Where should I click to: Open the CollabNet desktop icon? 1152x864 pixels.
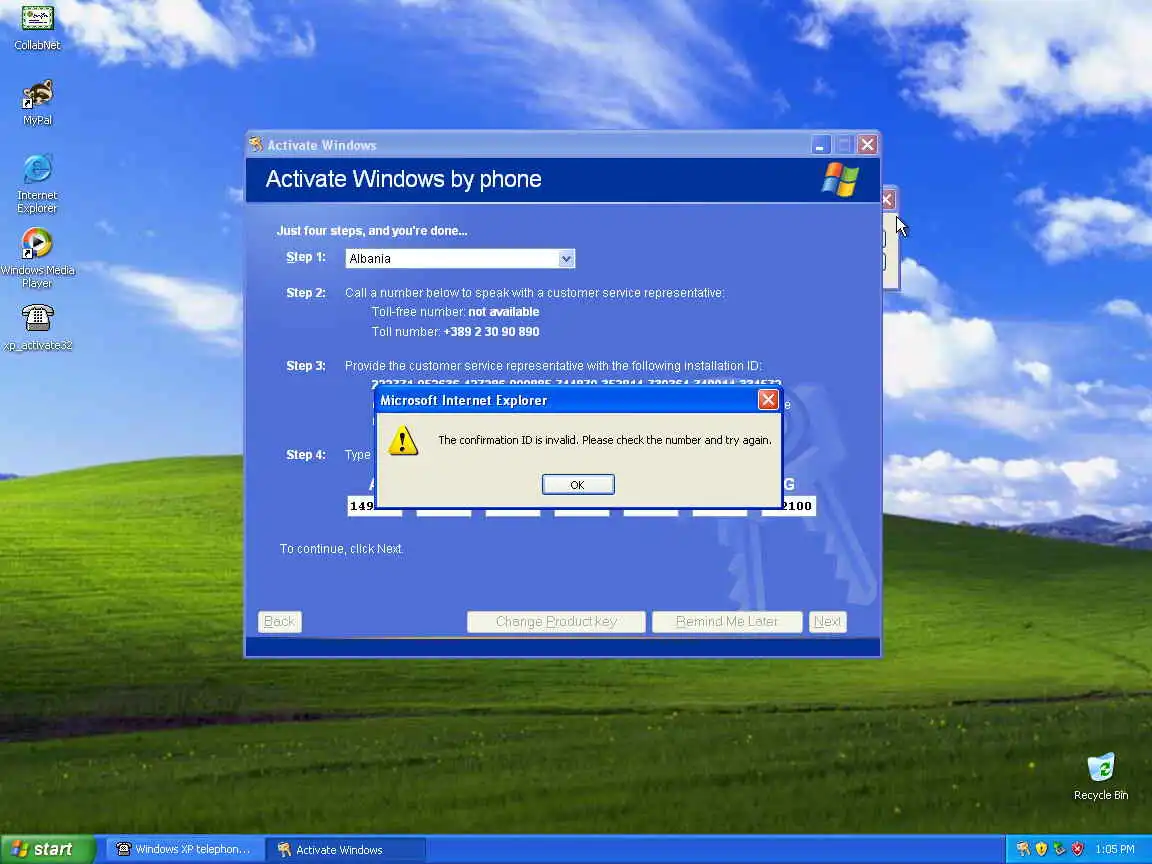pyautogui.click(x=37, y=28)
